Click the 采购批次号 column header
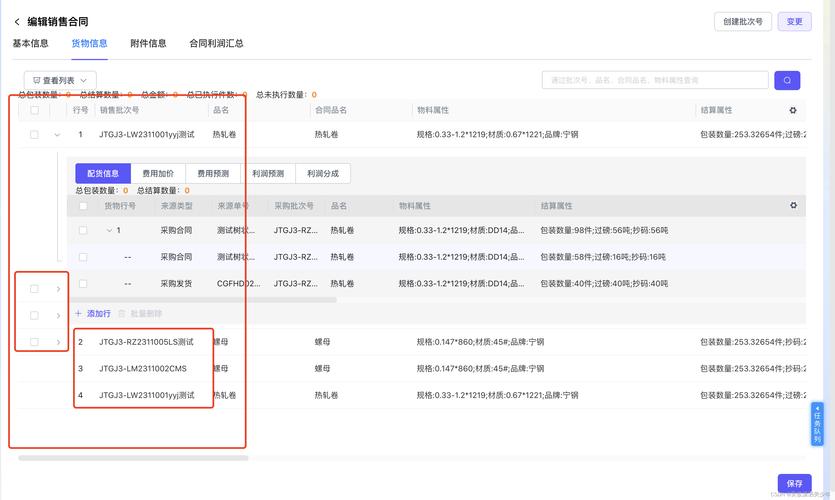Viewport: 835px width, 500px height. 294,206
